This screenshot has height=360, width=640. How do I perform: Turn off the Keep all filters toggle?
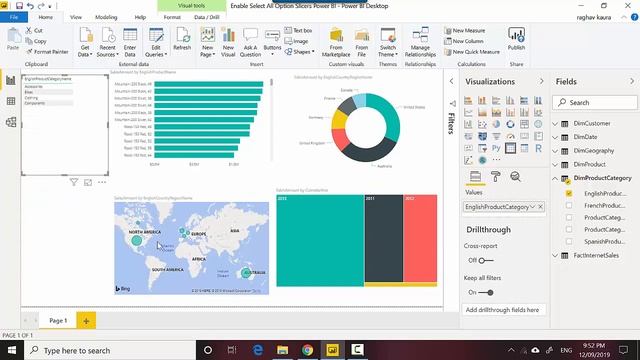(x=486, y=292)
